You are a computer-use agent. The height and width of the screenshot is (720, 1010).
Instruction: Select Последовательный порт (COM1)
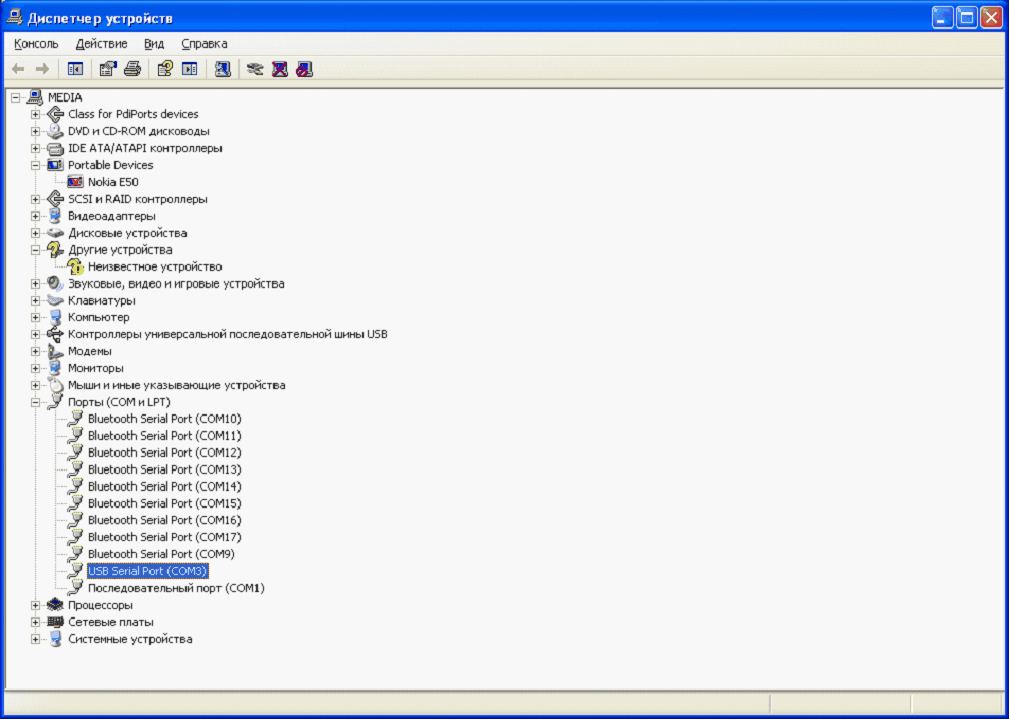click(176, 588)
